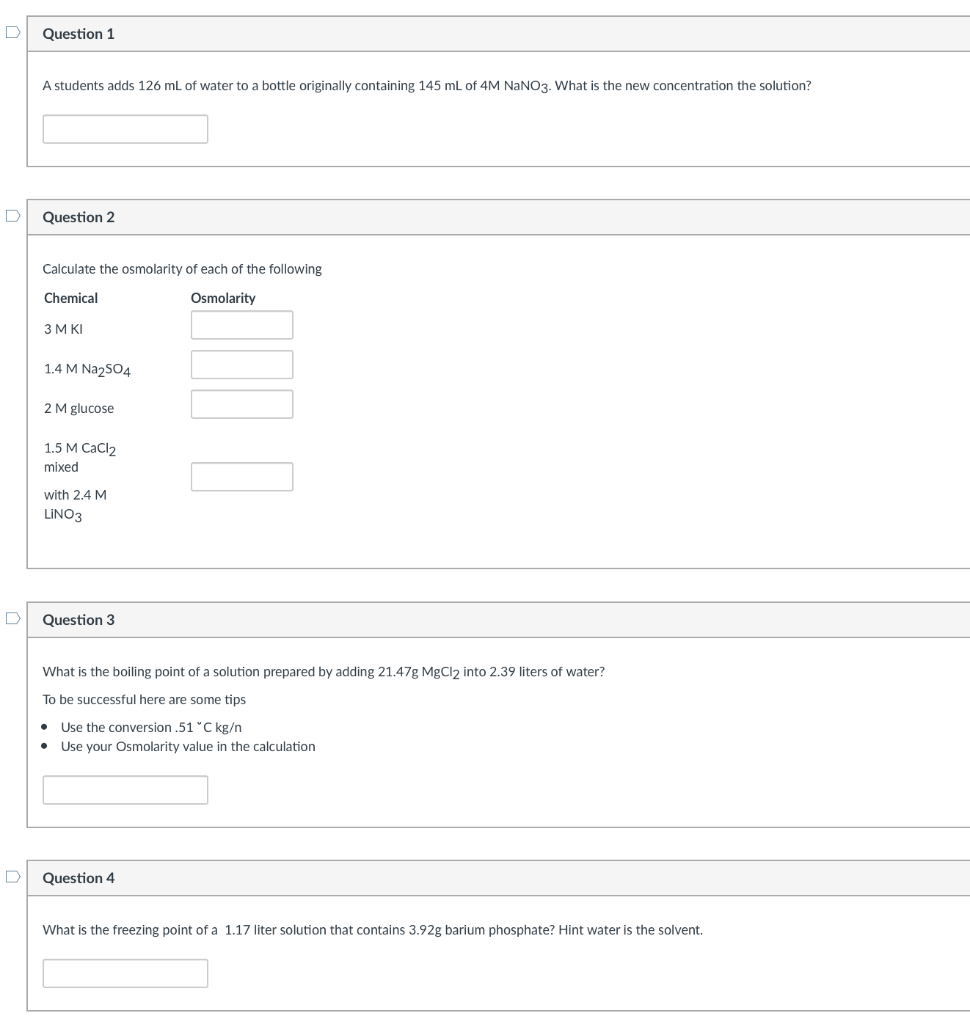The image size is (970, 1024).
Task: Click the Question 1 answer field
Action: point(125,129)
